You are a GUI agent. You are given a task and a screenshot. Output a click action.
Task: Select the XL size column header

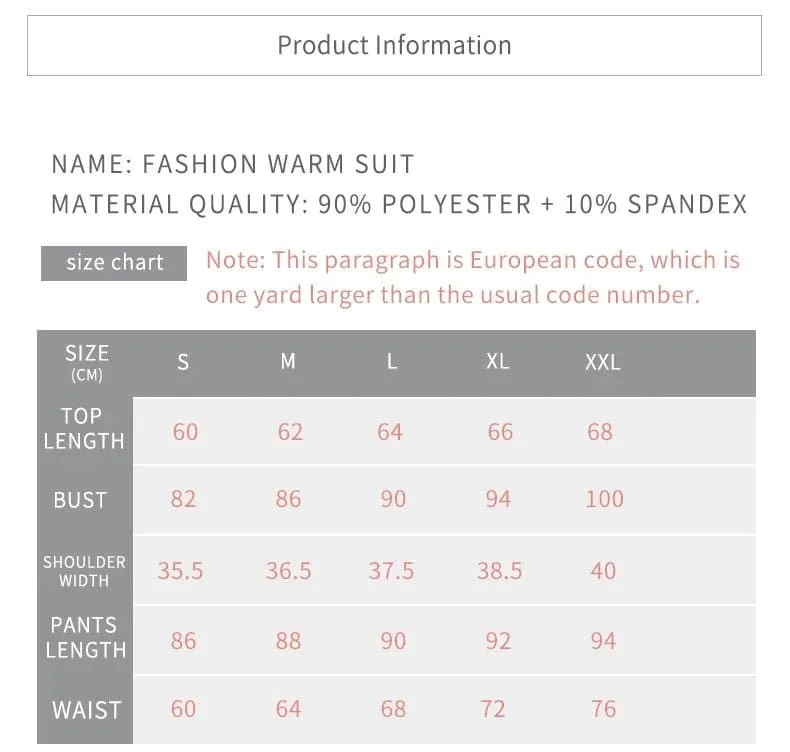(x=497, y=362)
